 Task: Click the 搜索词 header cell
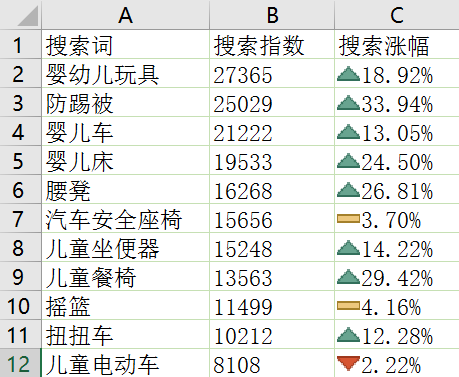125,44
